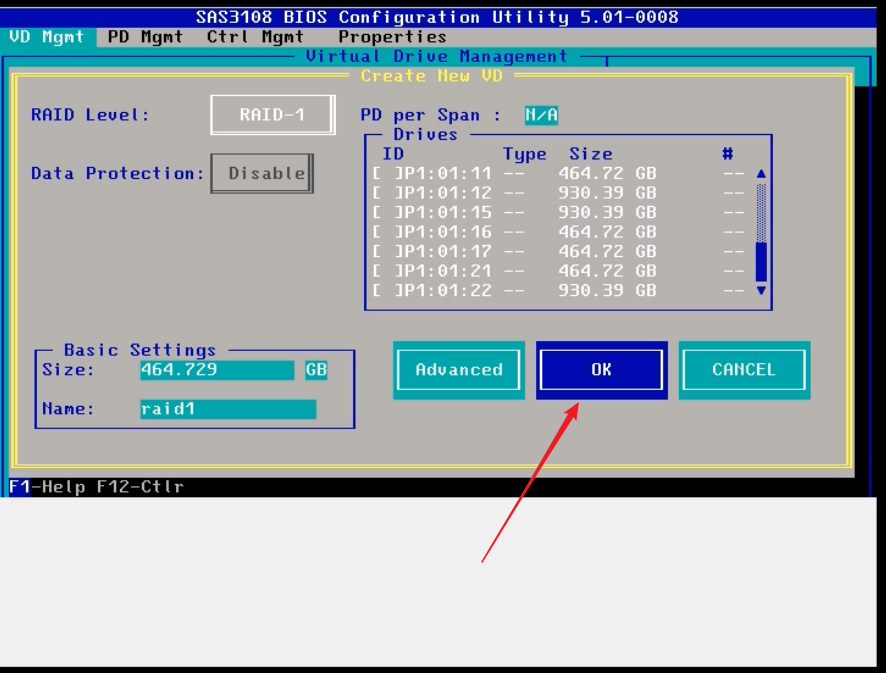The height and width of the screenshot is (673, 886).
Task: Click the Data Protection label
Action: click(118, 173)
